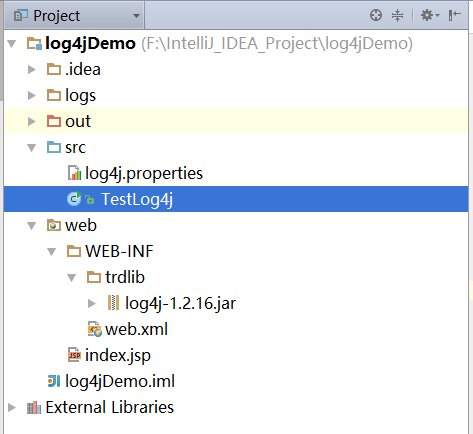Collapse the WEB-INF folder
The width and height of the screenshot is (473, 434).
coord(52,252)
